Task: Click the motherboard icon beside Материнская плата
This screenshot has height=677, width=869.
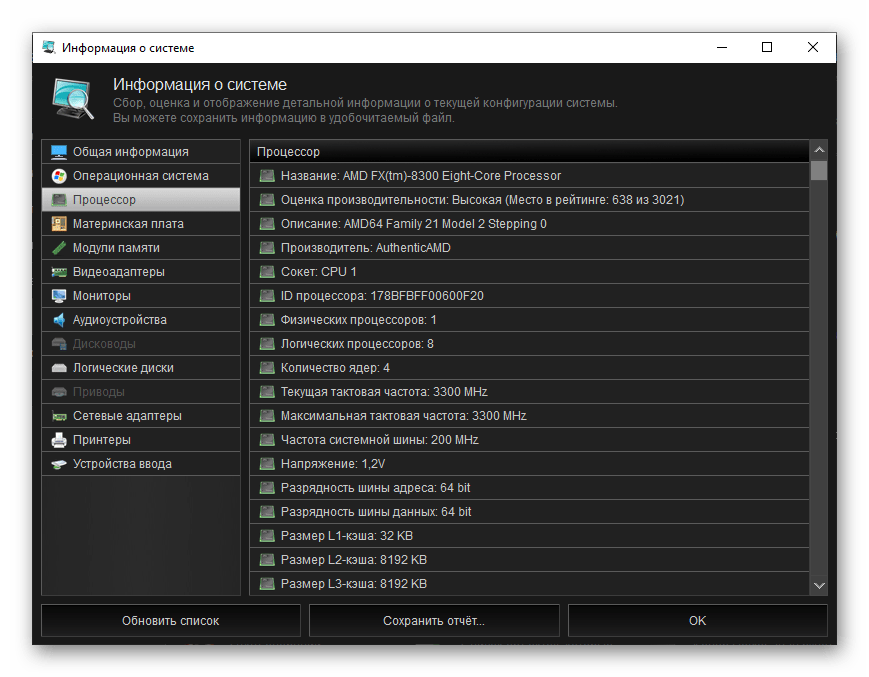Action: (59, 224)
